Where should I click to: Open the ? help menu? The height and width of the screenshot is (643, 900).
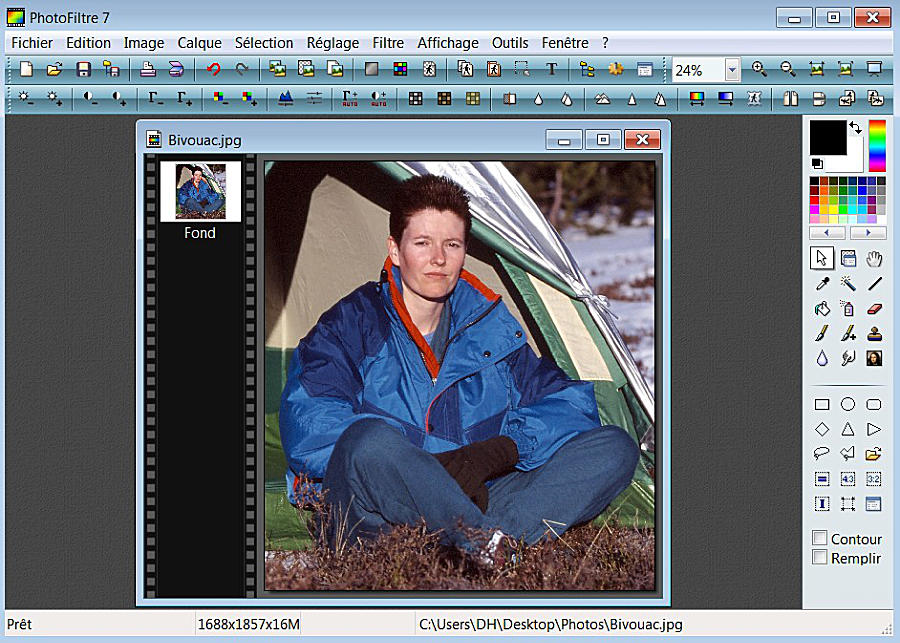click(605, 43)
